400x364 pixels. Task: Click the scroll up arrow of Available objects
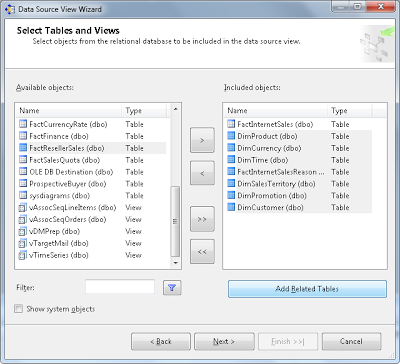175,109
